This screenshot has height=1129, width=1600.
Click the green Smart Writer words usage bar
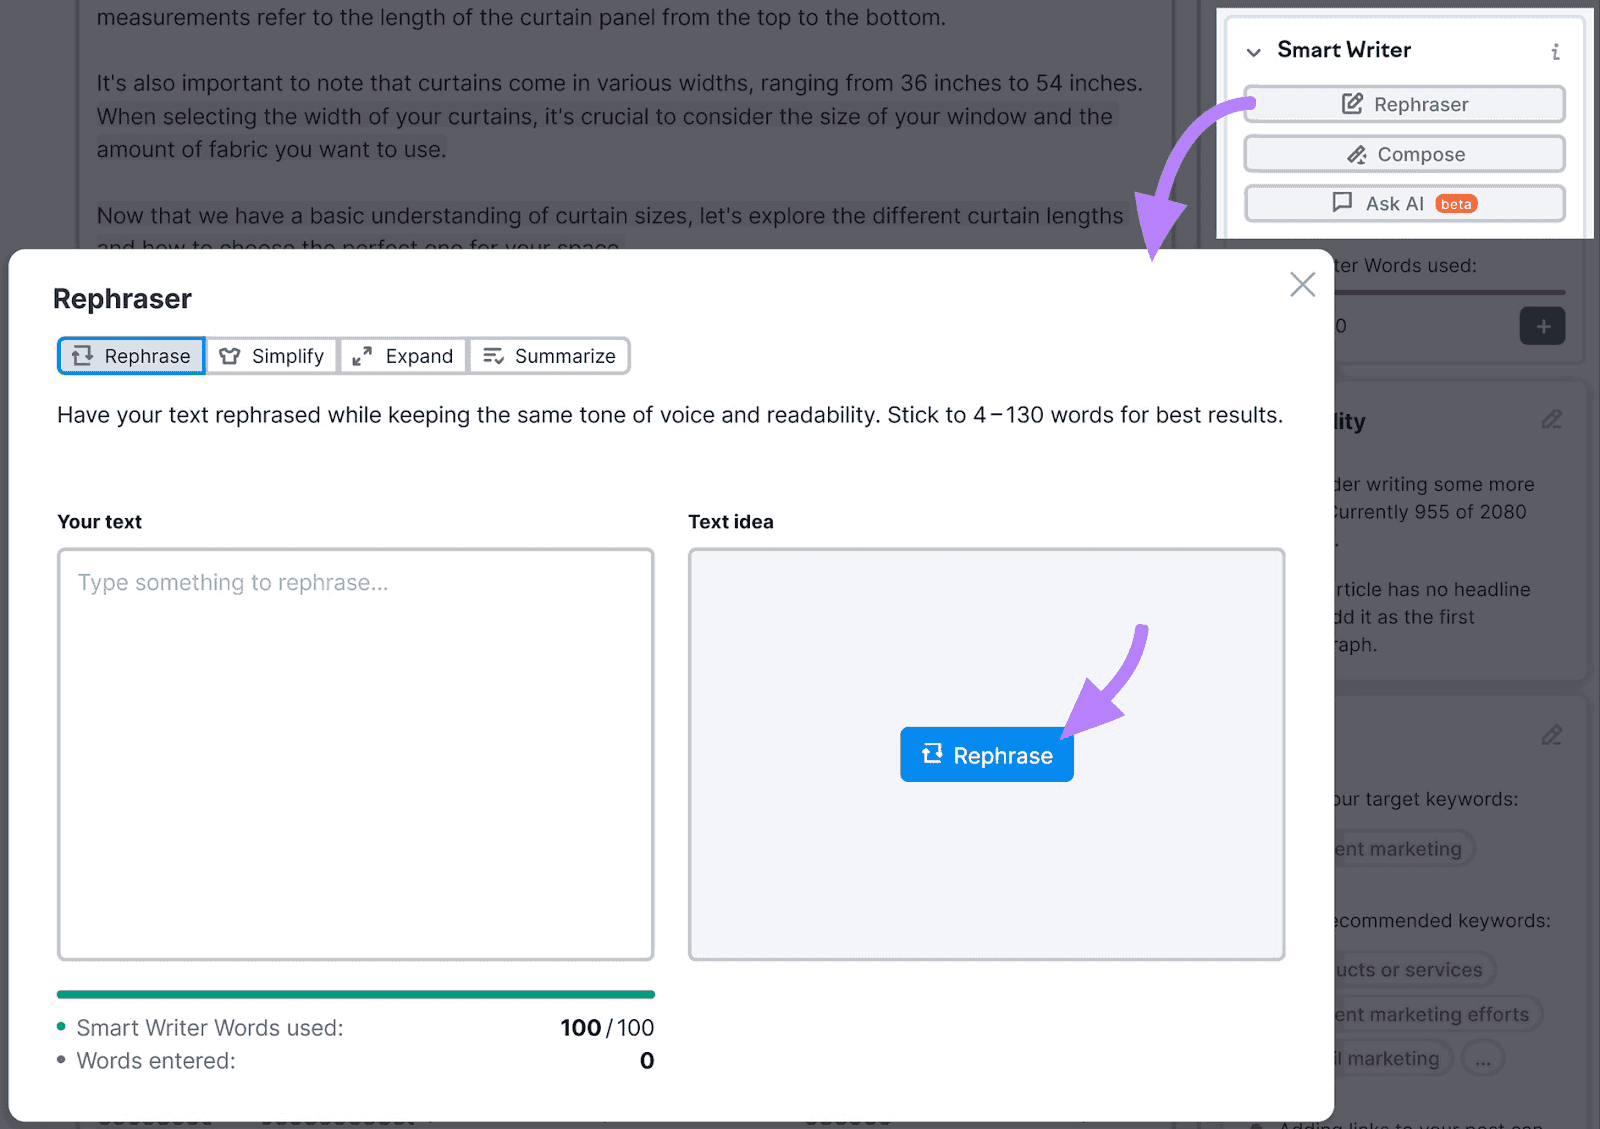pyautogui.click(x=355, y=993)
